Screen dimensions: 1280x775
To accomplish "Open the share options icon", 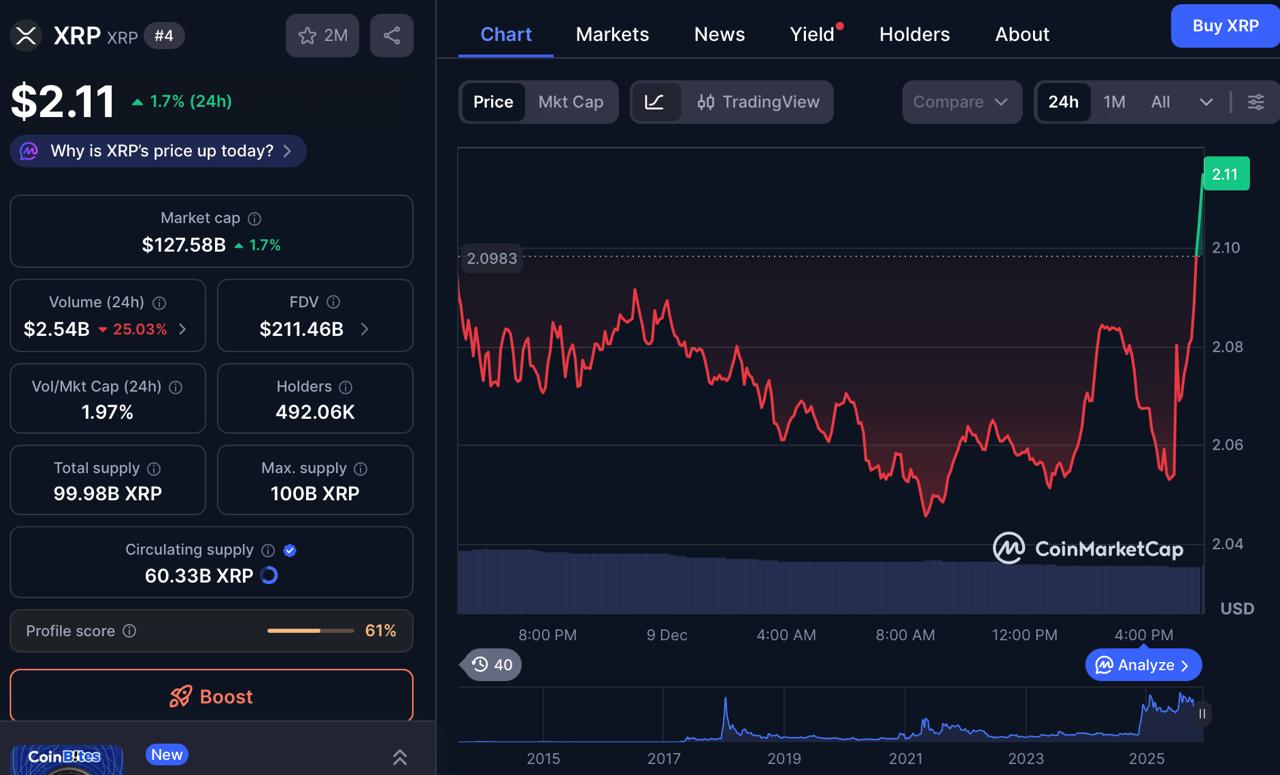I will pos(391,35).
